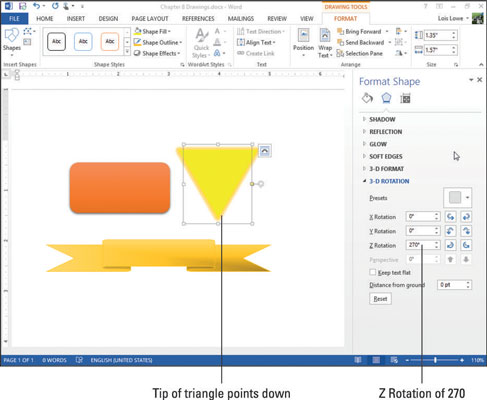
Task: Open the Shape Fill dropdown
Action: [152, 32]
